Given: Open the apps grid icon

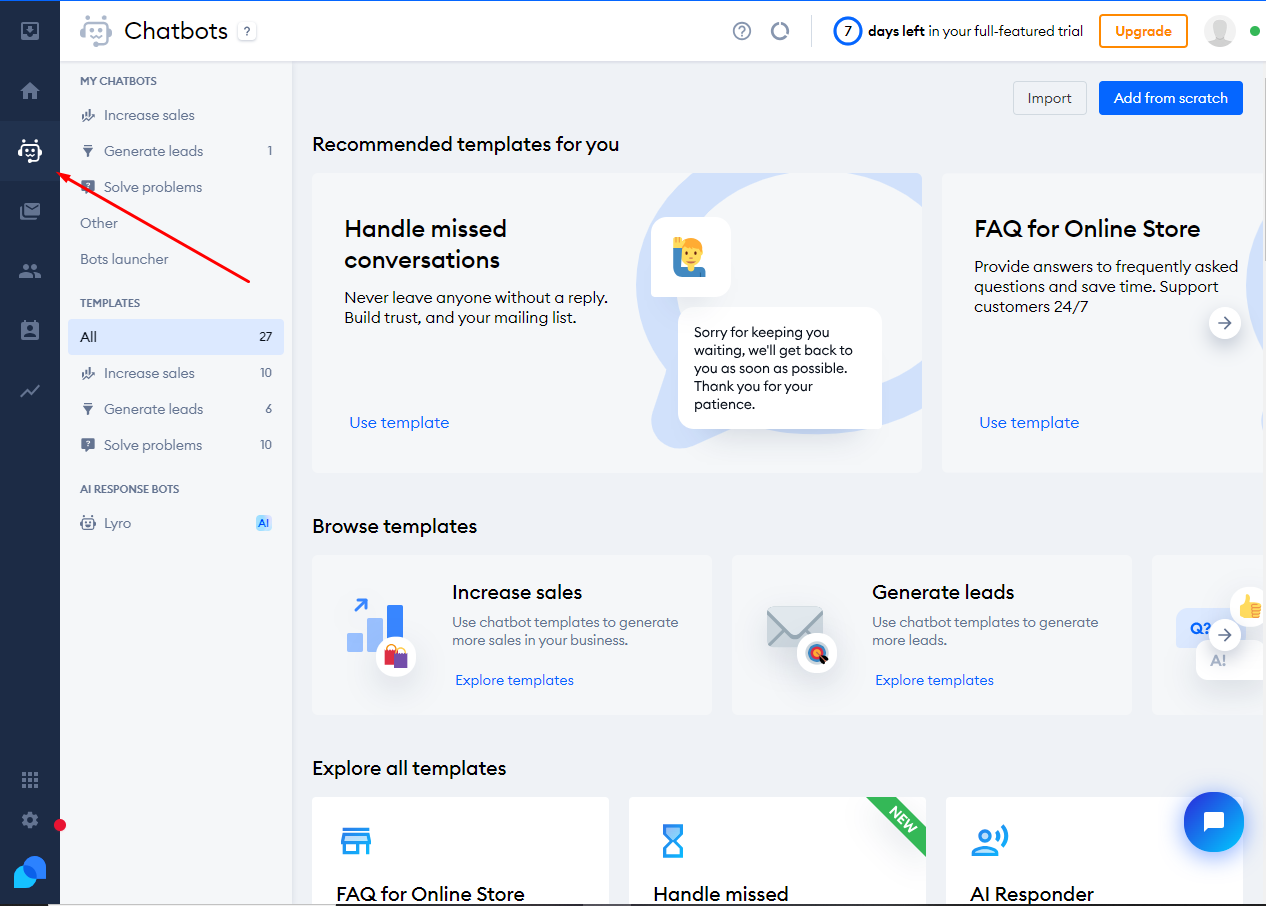Looking at the screenshot, I should click(x=30, y=780).
